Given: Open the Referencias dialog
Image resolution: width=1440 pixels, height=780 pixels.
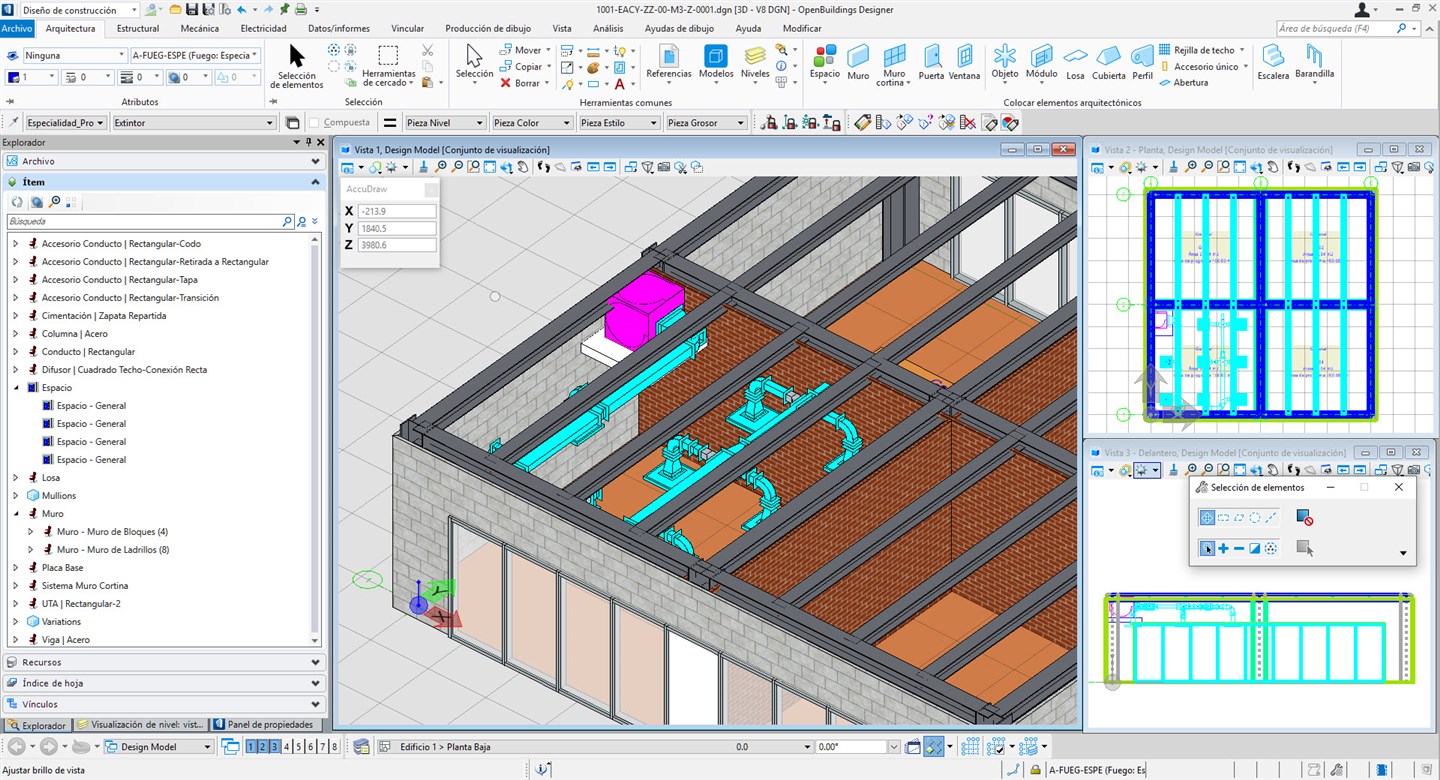Looking at the screenshot, I should pos(669,62).
